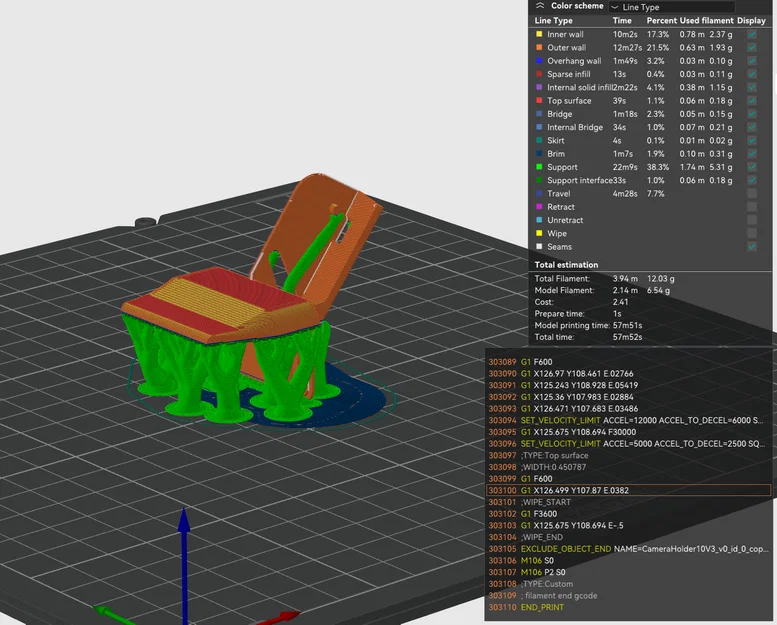Enable Wipe display checkbox
This screenshot has height=625, width=777.
tap(752, 233)
